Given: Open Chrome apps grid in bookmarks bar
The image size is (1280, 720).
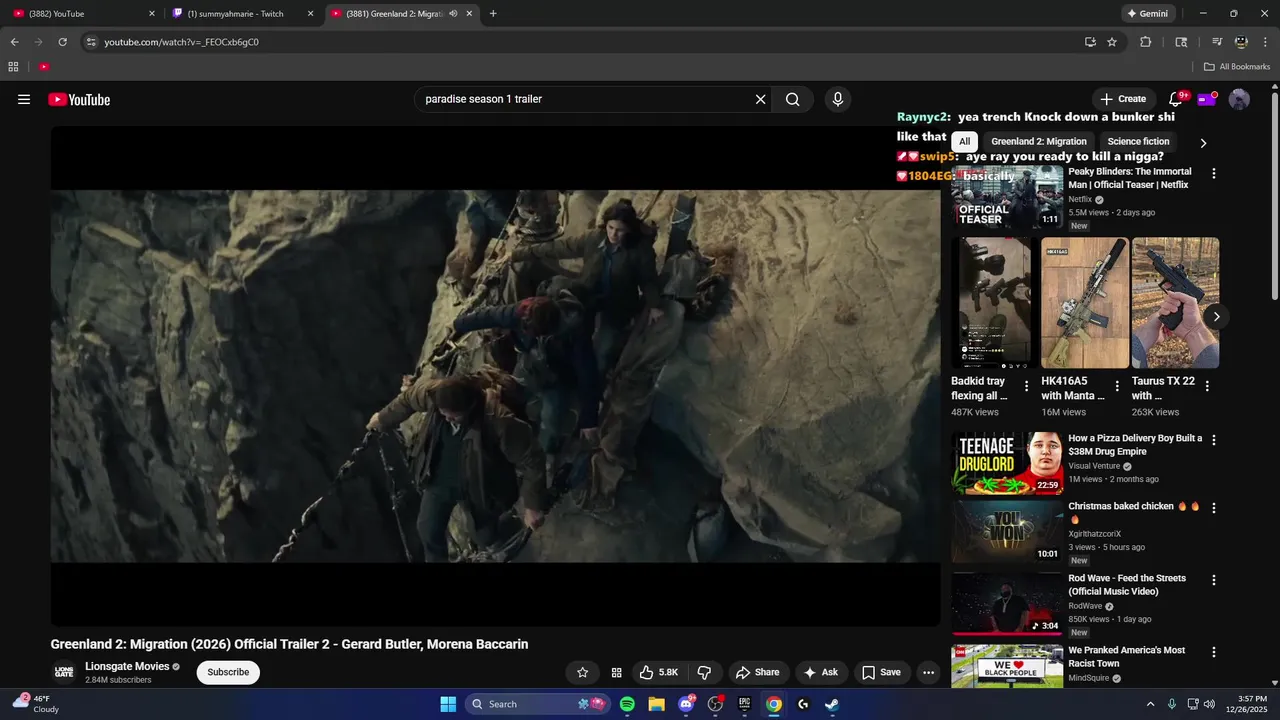Looking at the screenshot, I should click(13, 67).
